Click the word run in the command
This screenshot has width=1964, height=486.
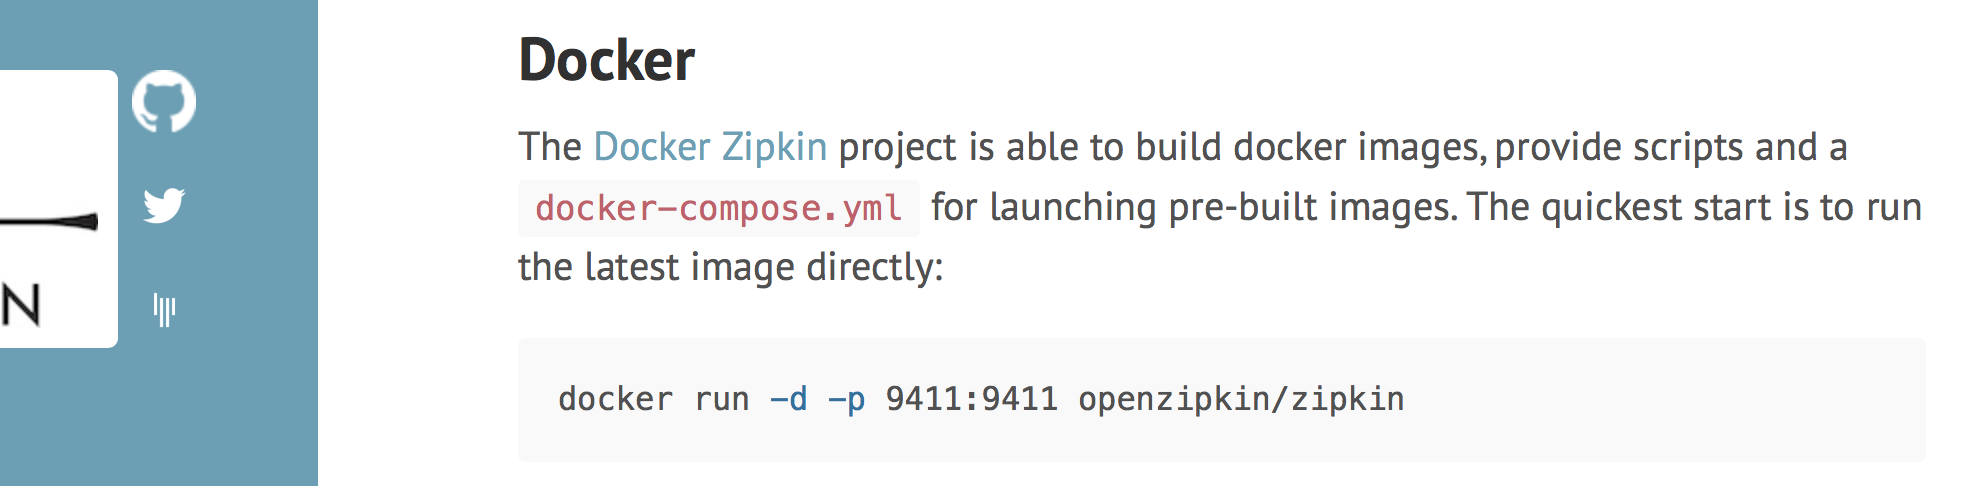721,399
